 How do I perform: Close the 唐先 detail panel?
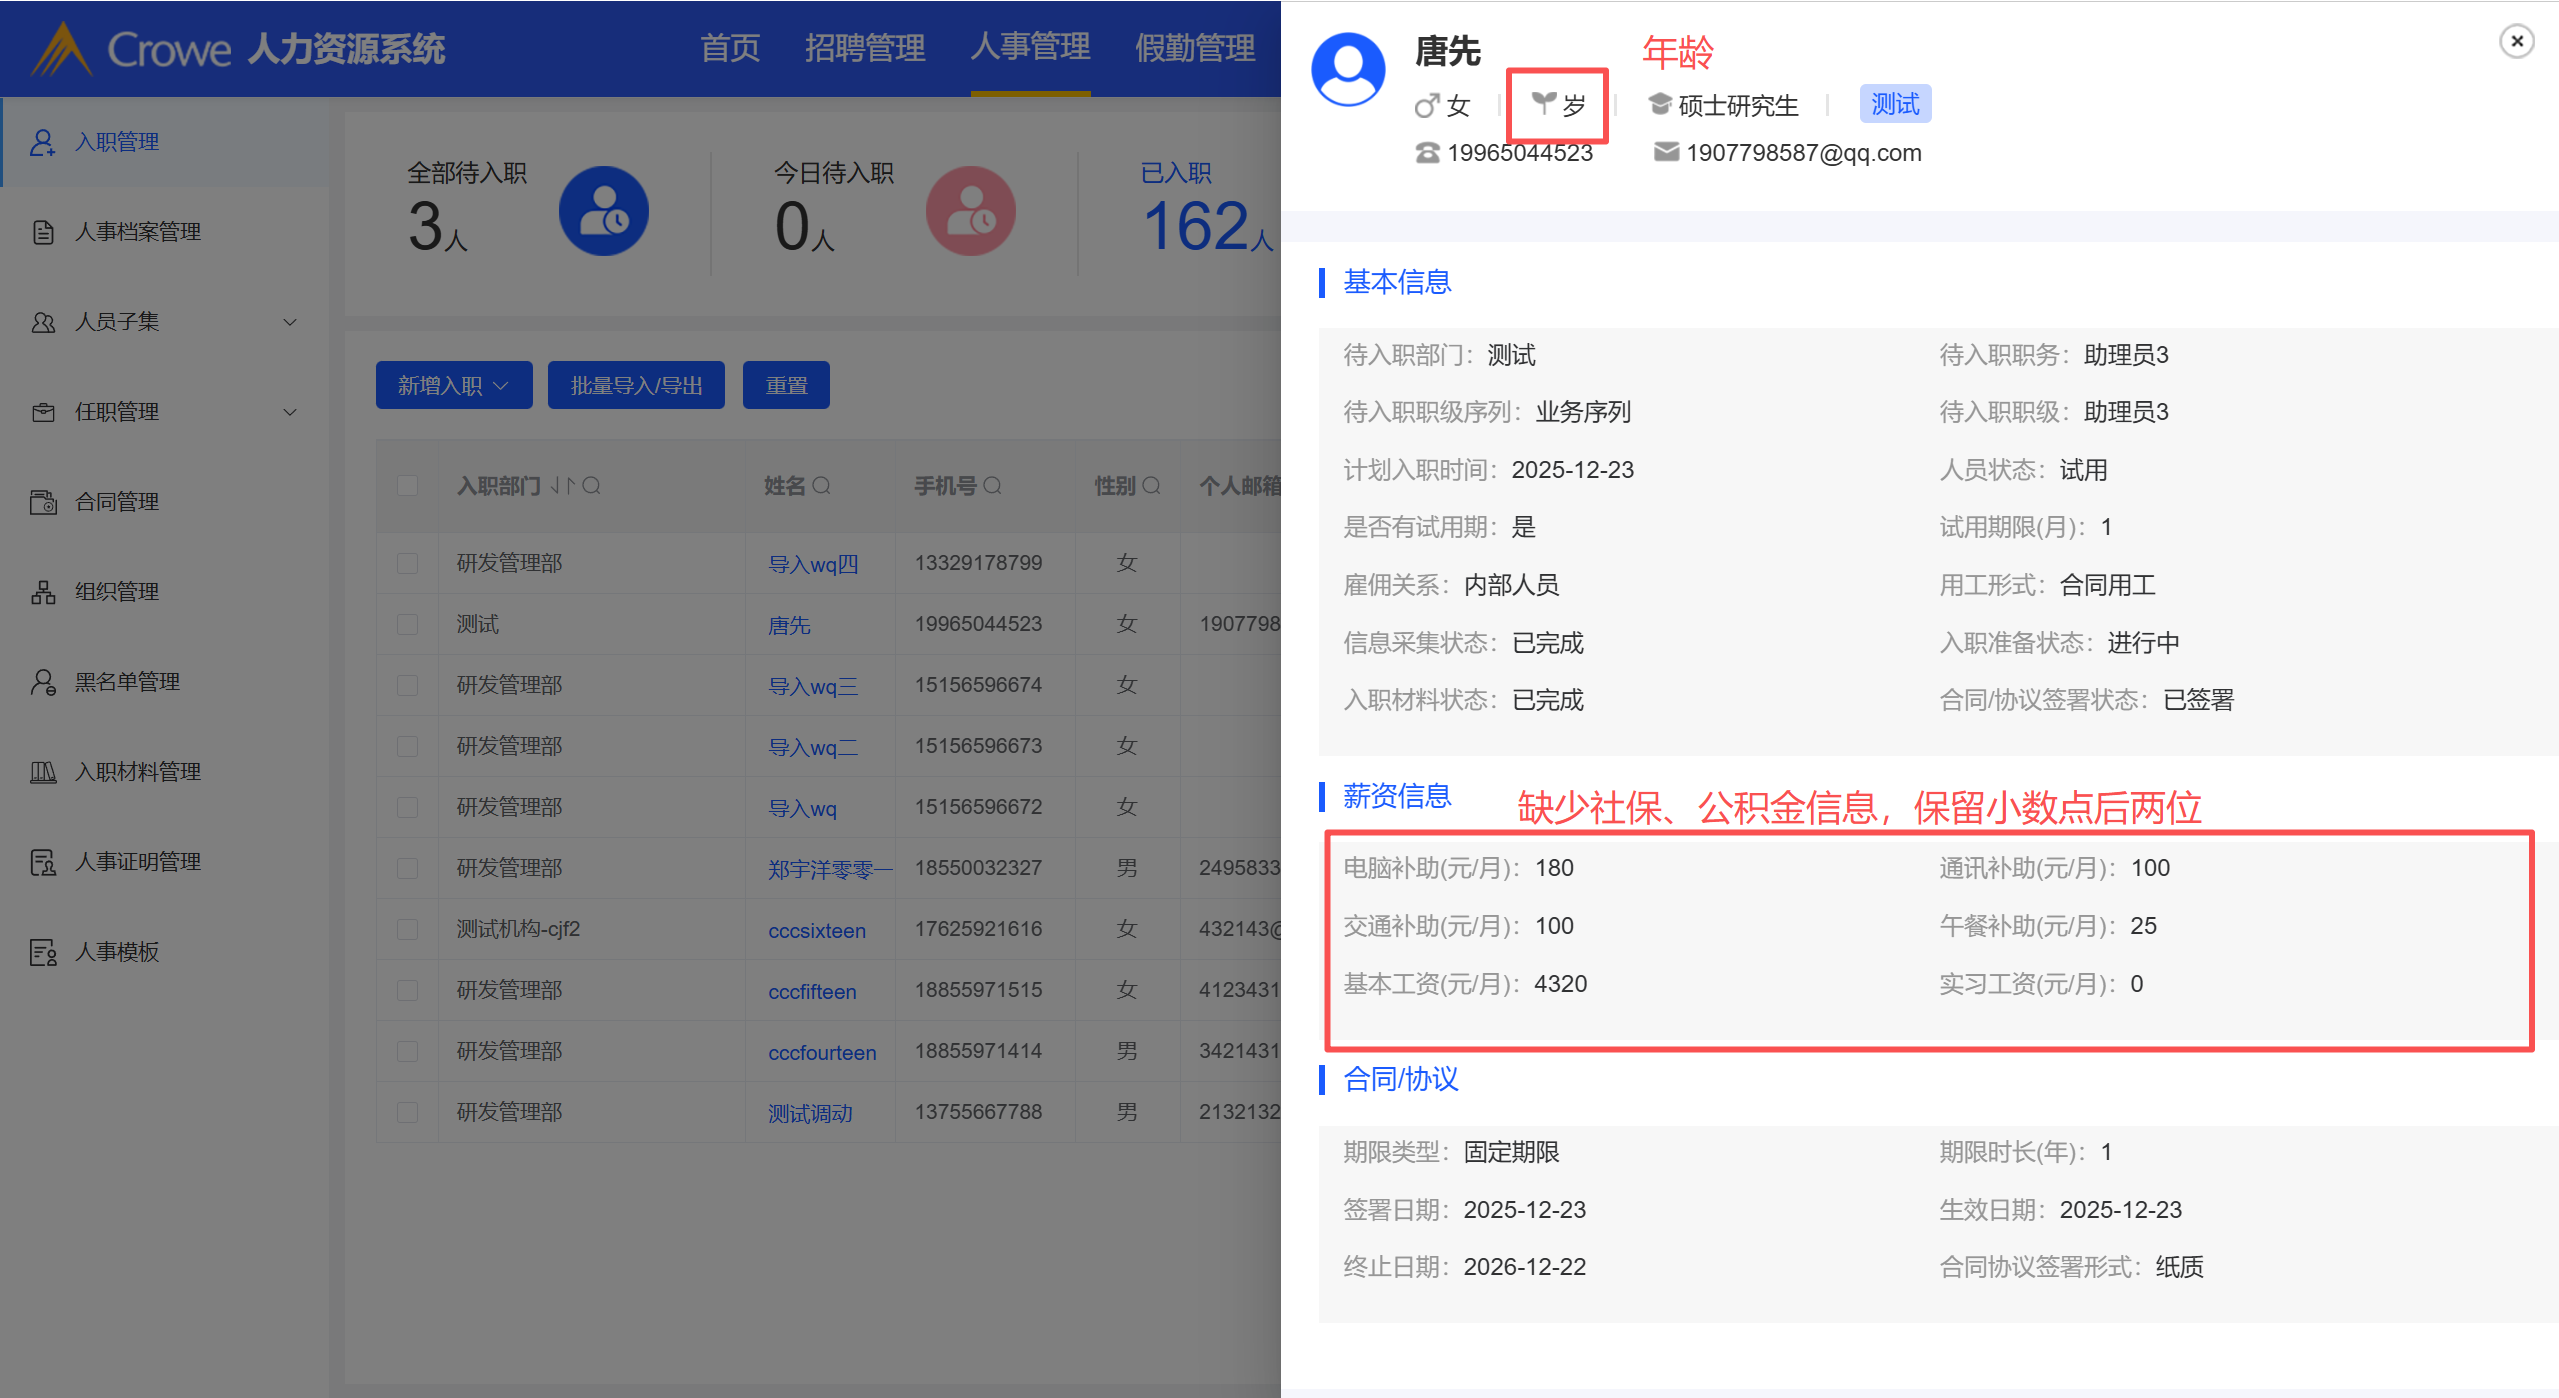coord(2516,42)
